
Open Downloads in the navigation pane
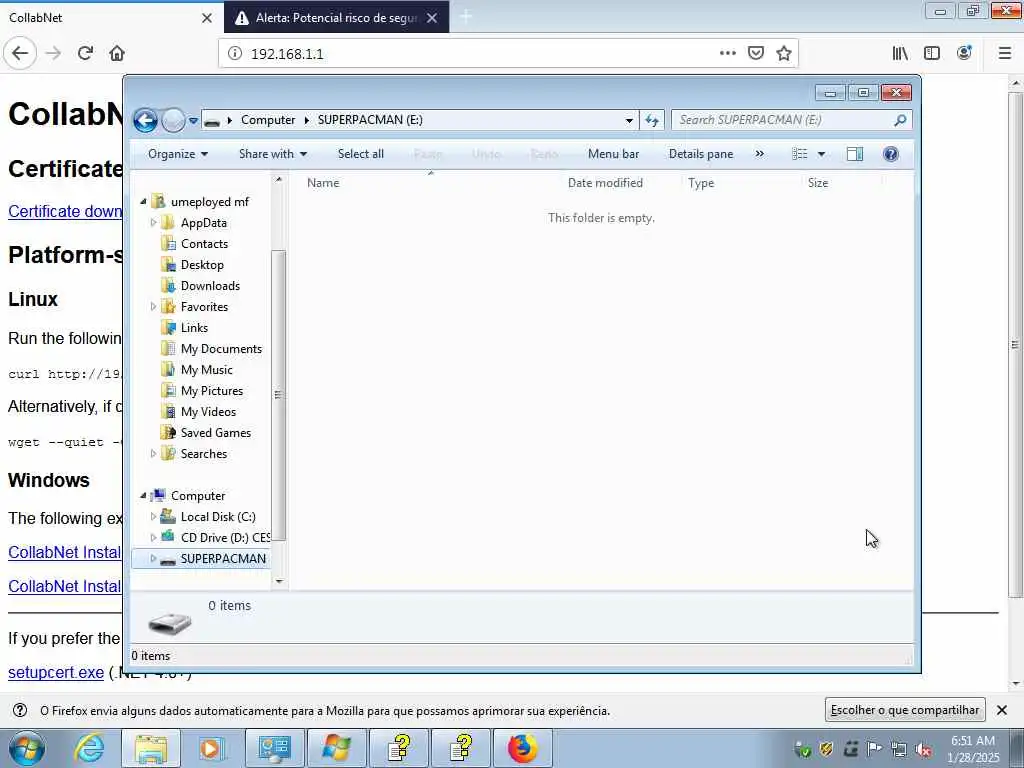coord(210,285)
